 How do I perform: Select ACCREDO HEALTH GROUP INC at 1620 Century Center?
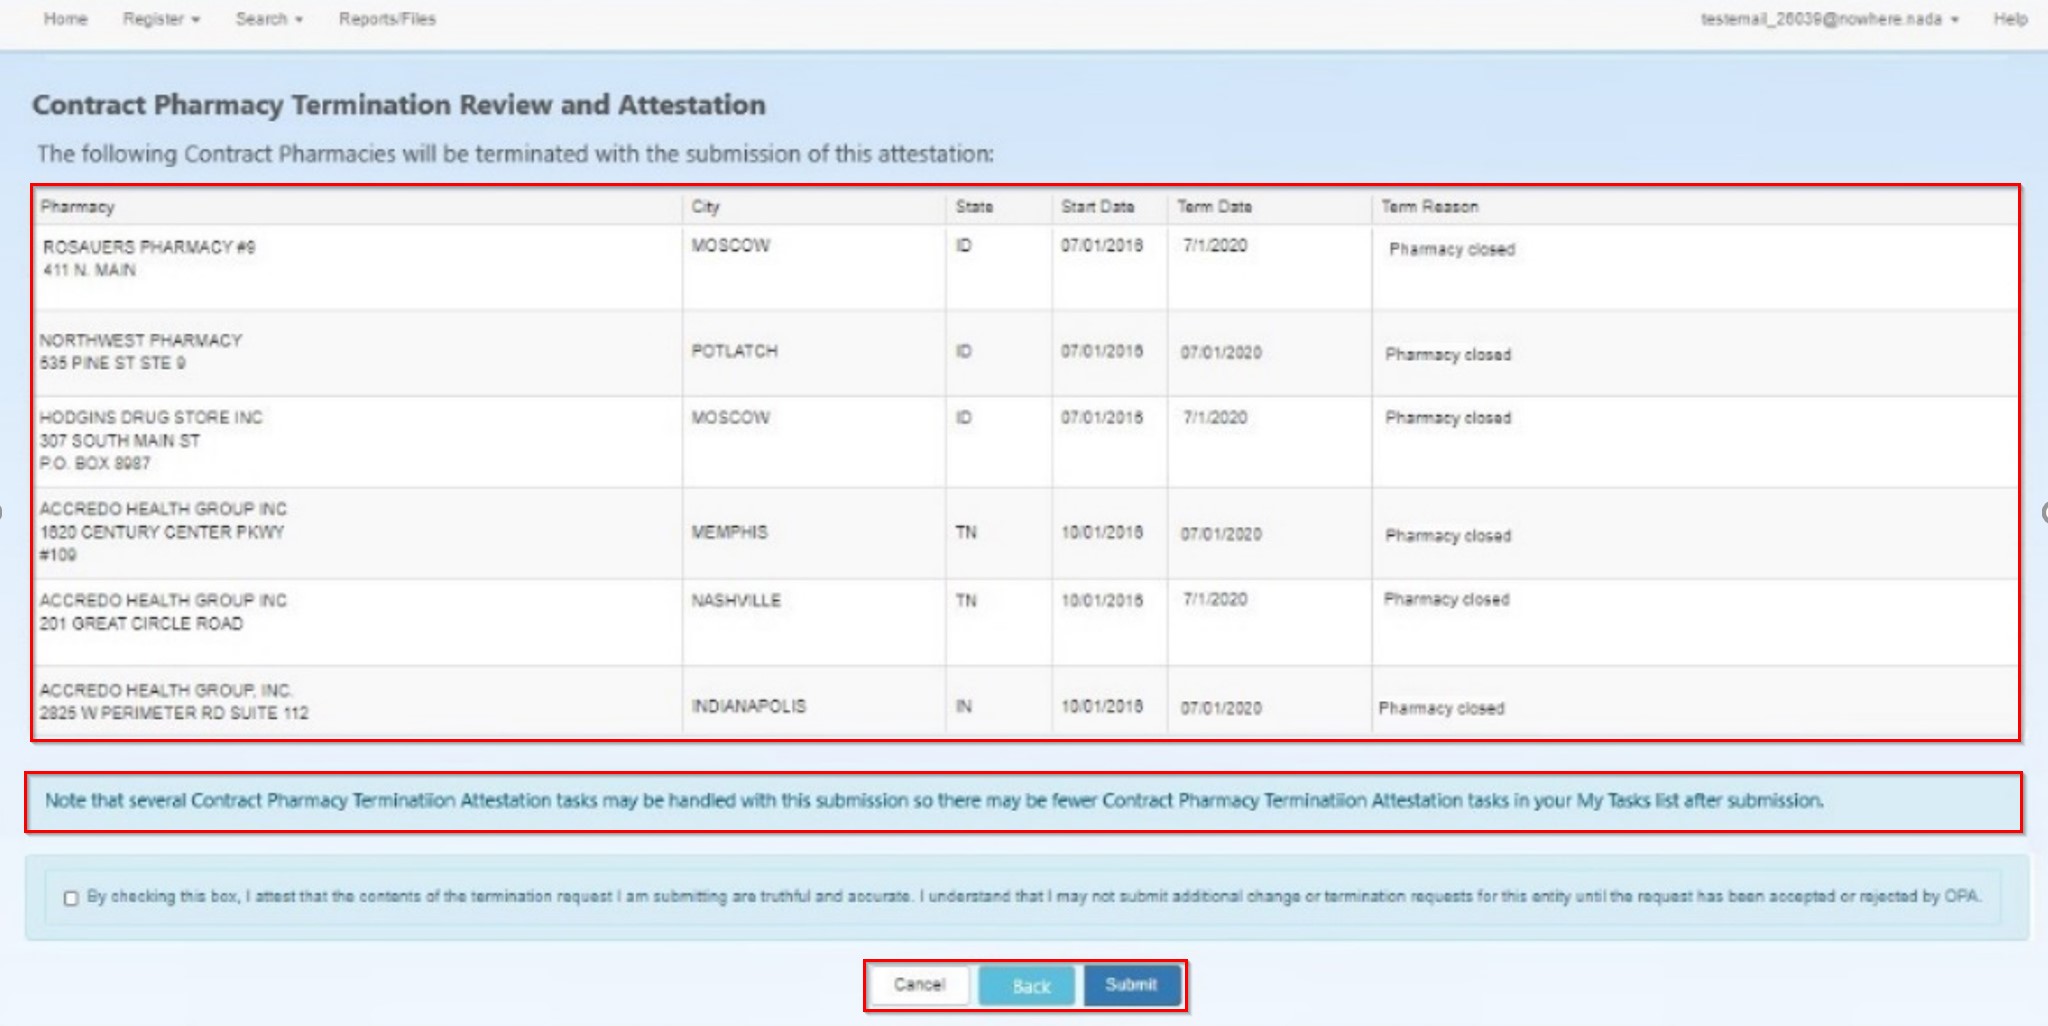tap(163, 509)
